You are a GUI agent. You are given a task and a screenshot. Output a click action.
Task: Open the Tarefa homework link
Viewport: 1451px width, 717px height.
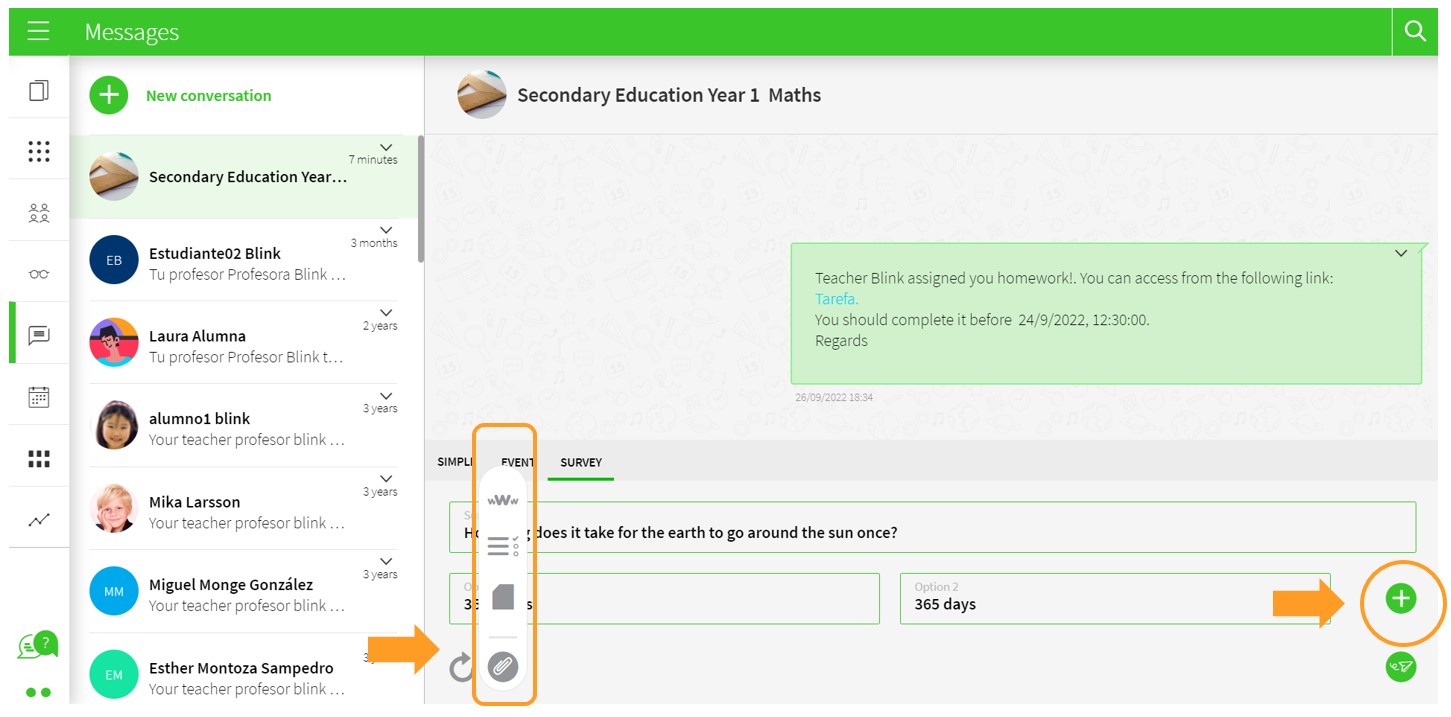coord(836,299)
